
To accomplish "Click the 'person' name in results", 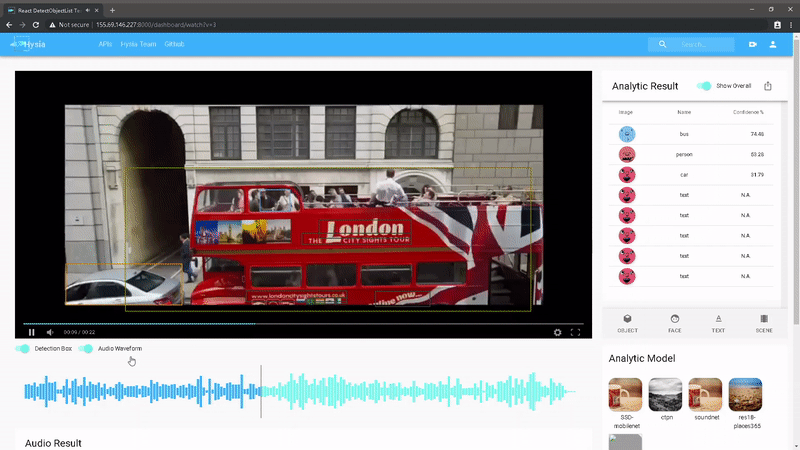I will [x=684, y=155].
